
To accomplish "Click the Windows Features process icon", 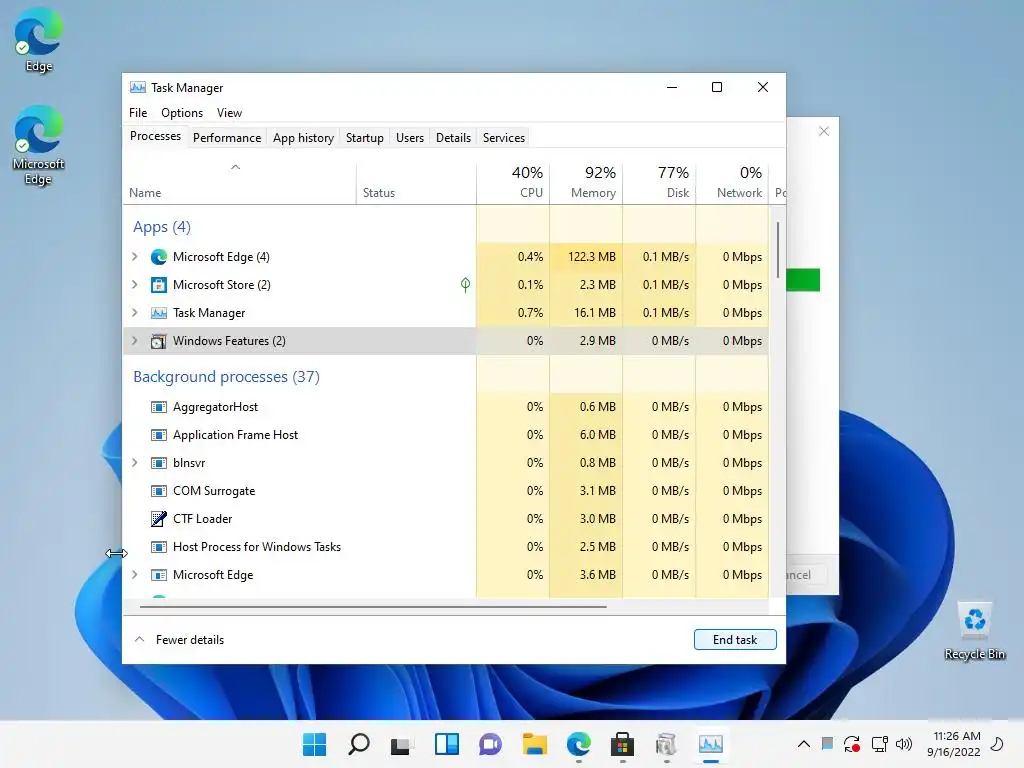I will (x=159, y=341).
